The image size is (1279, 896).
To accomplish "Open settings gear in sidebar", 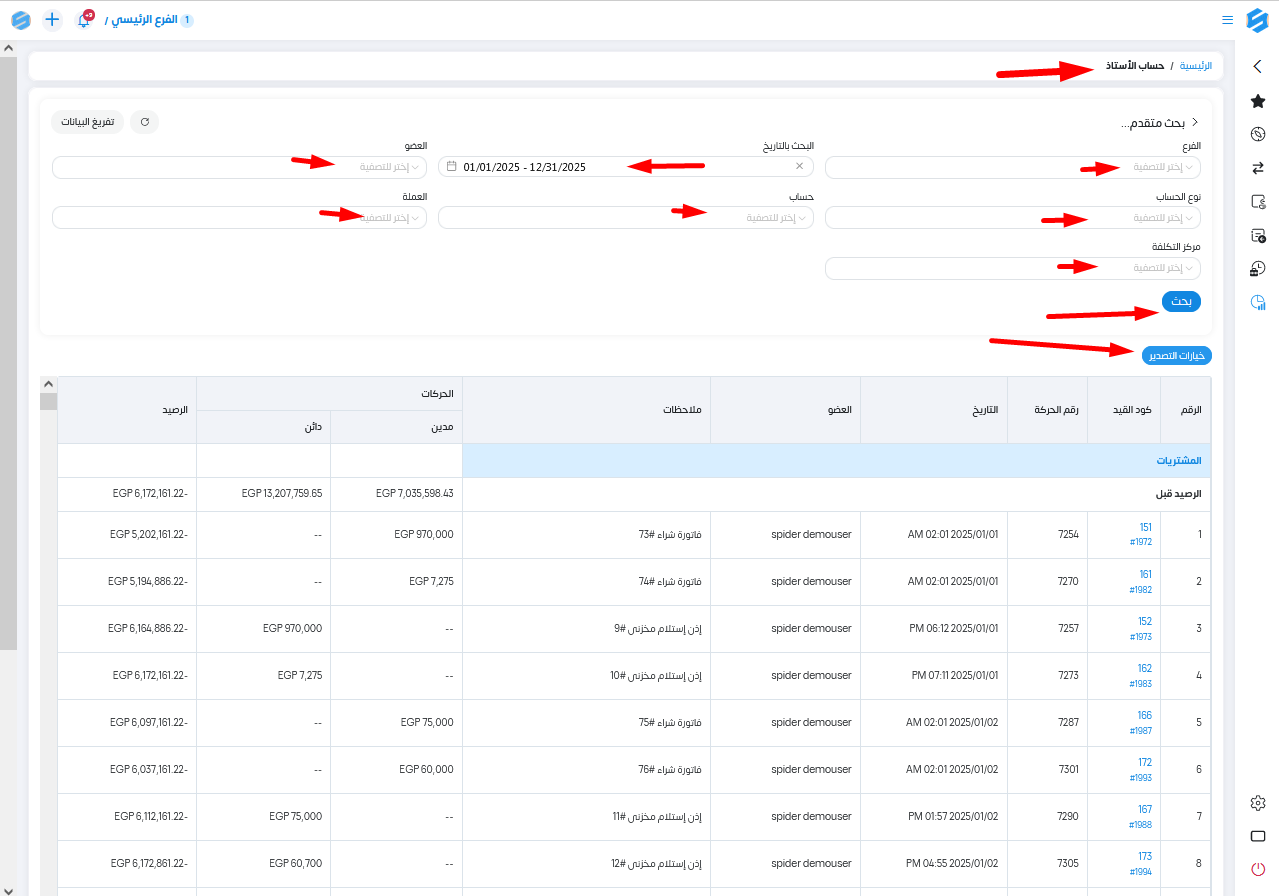I will [x=1258, y=803].
